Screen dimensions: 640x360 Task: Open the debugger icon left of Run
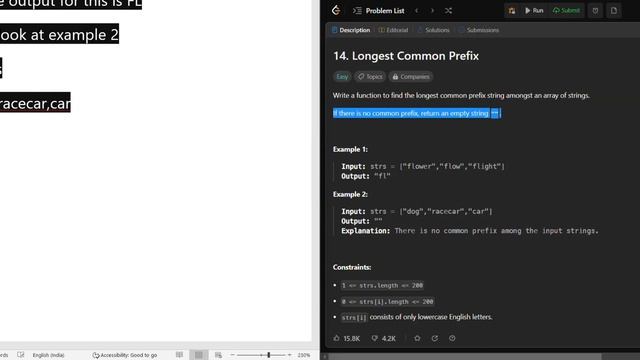[512, 11]
